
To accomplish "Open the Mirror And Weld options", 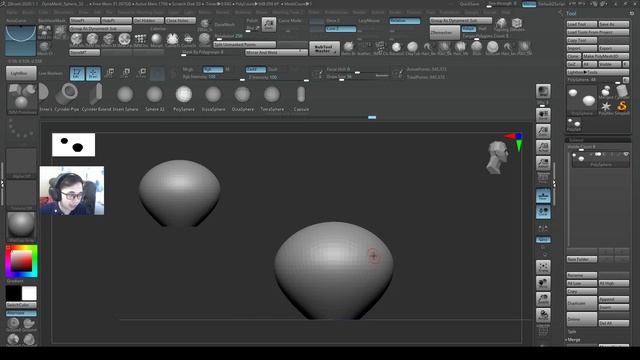I will click(276, 53).
